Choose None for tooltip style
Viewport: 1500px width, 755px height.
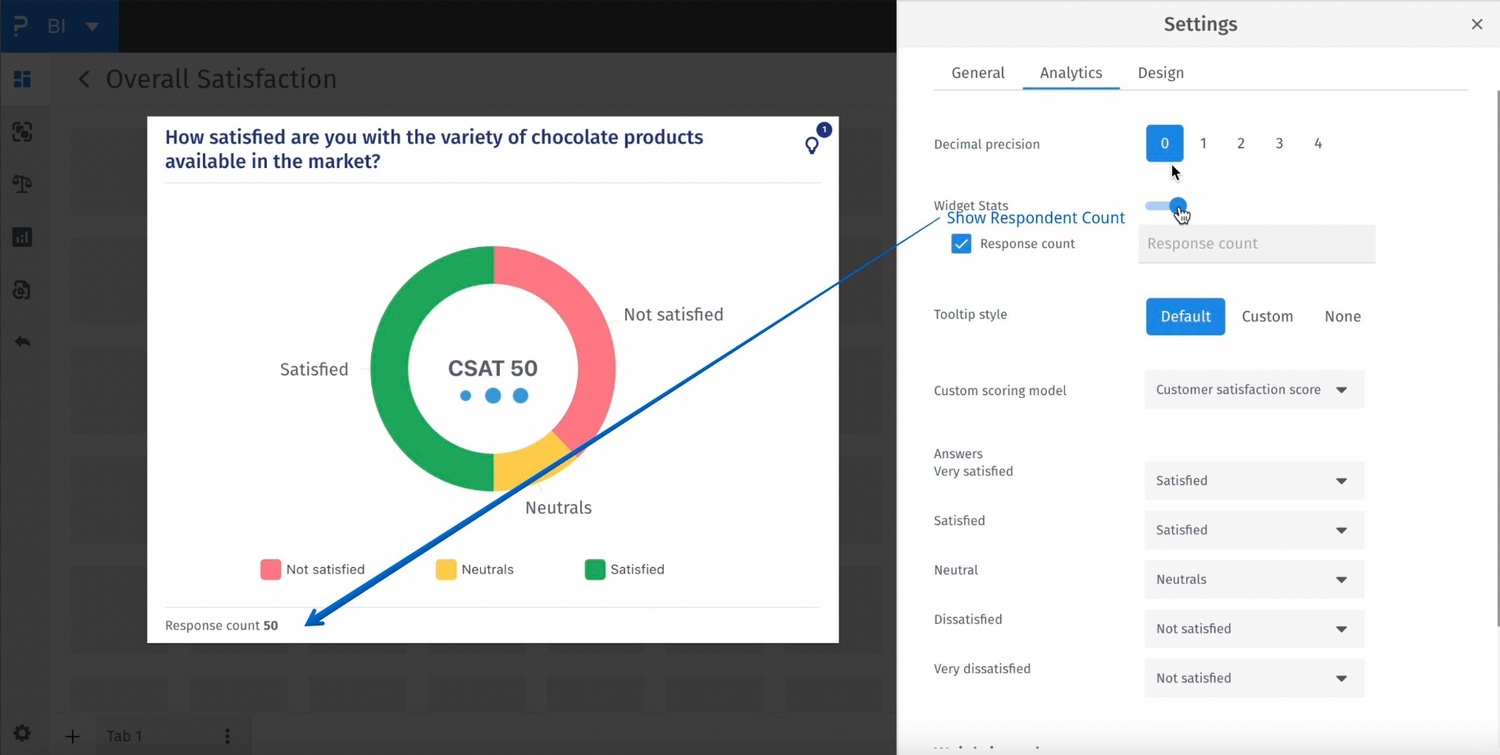[1342, 316]
